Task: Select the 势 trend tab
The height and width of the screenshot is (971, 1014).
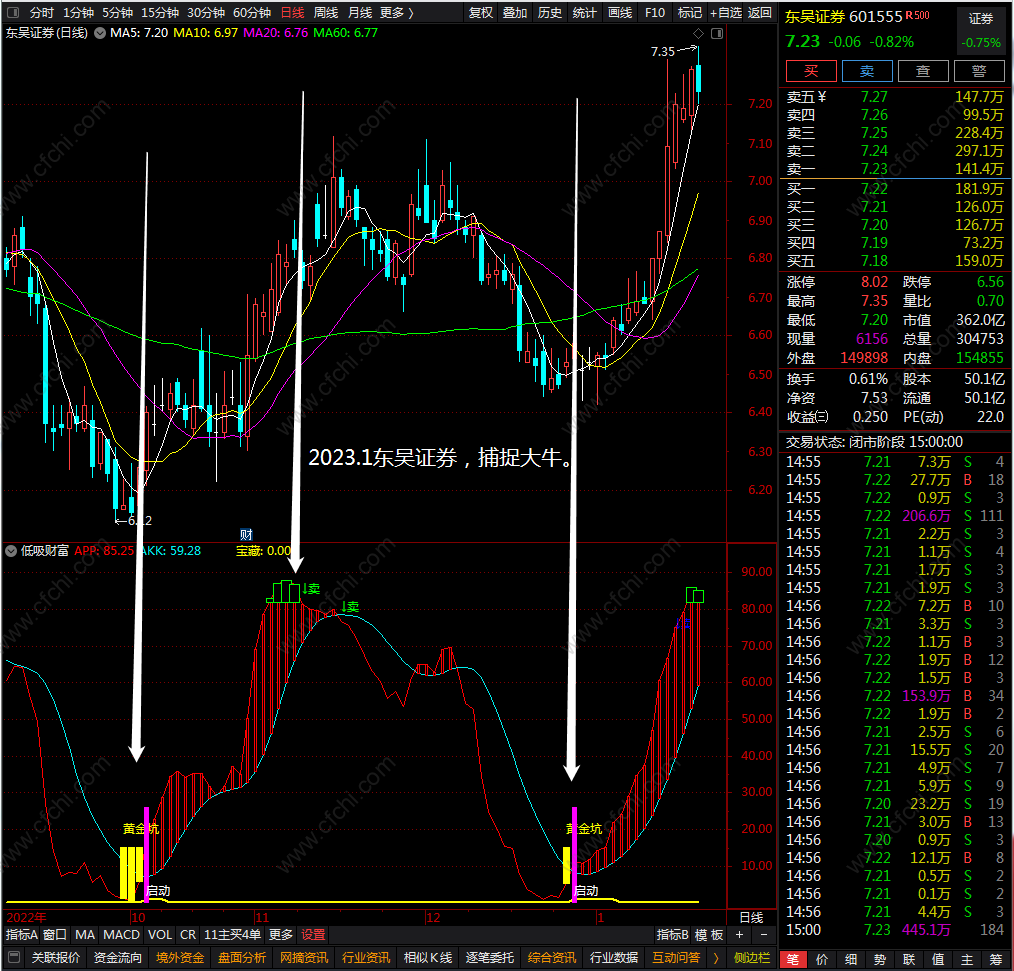Action: 880,959
